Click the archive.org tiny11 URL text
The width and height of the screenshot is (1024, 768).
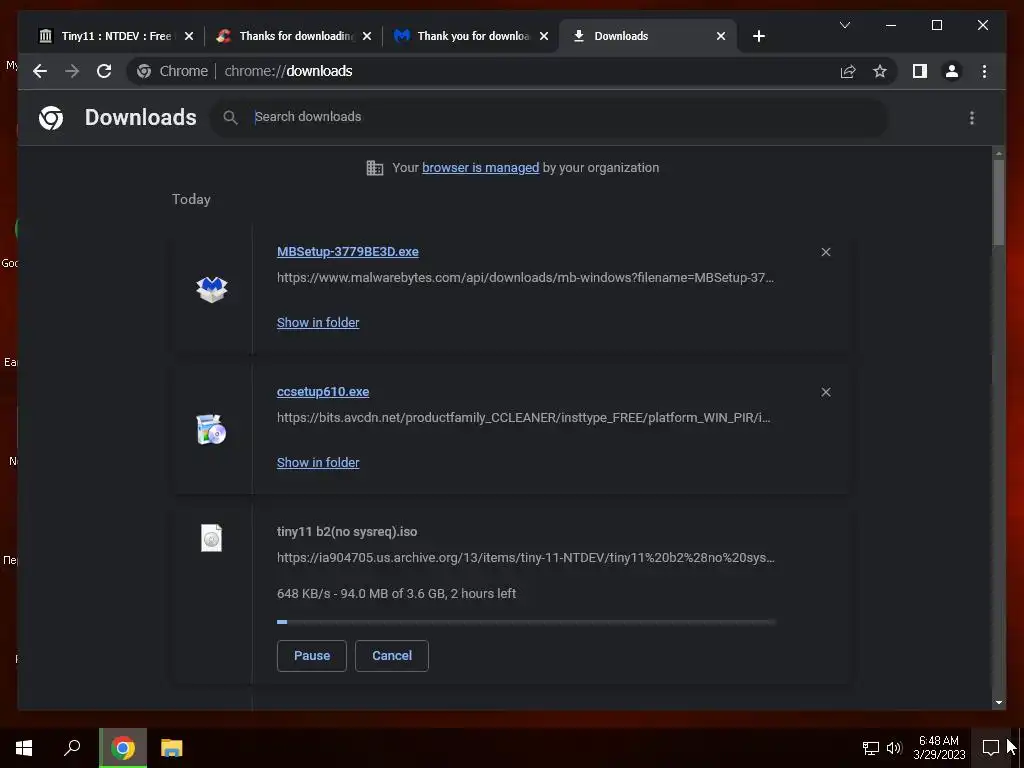click(526, 558)
